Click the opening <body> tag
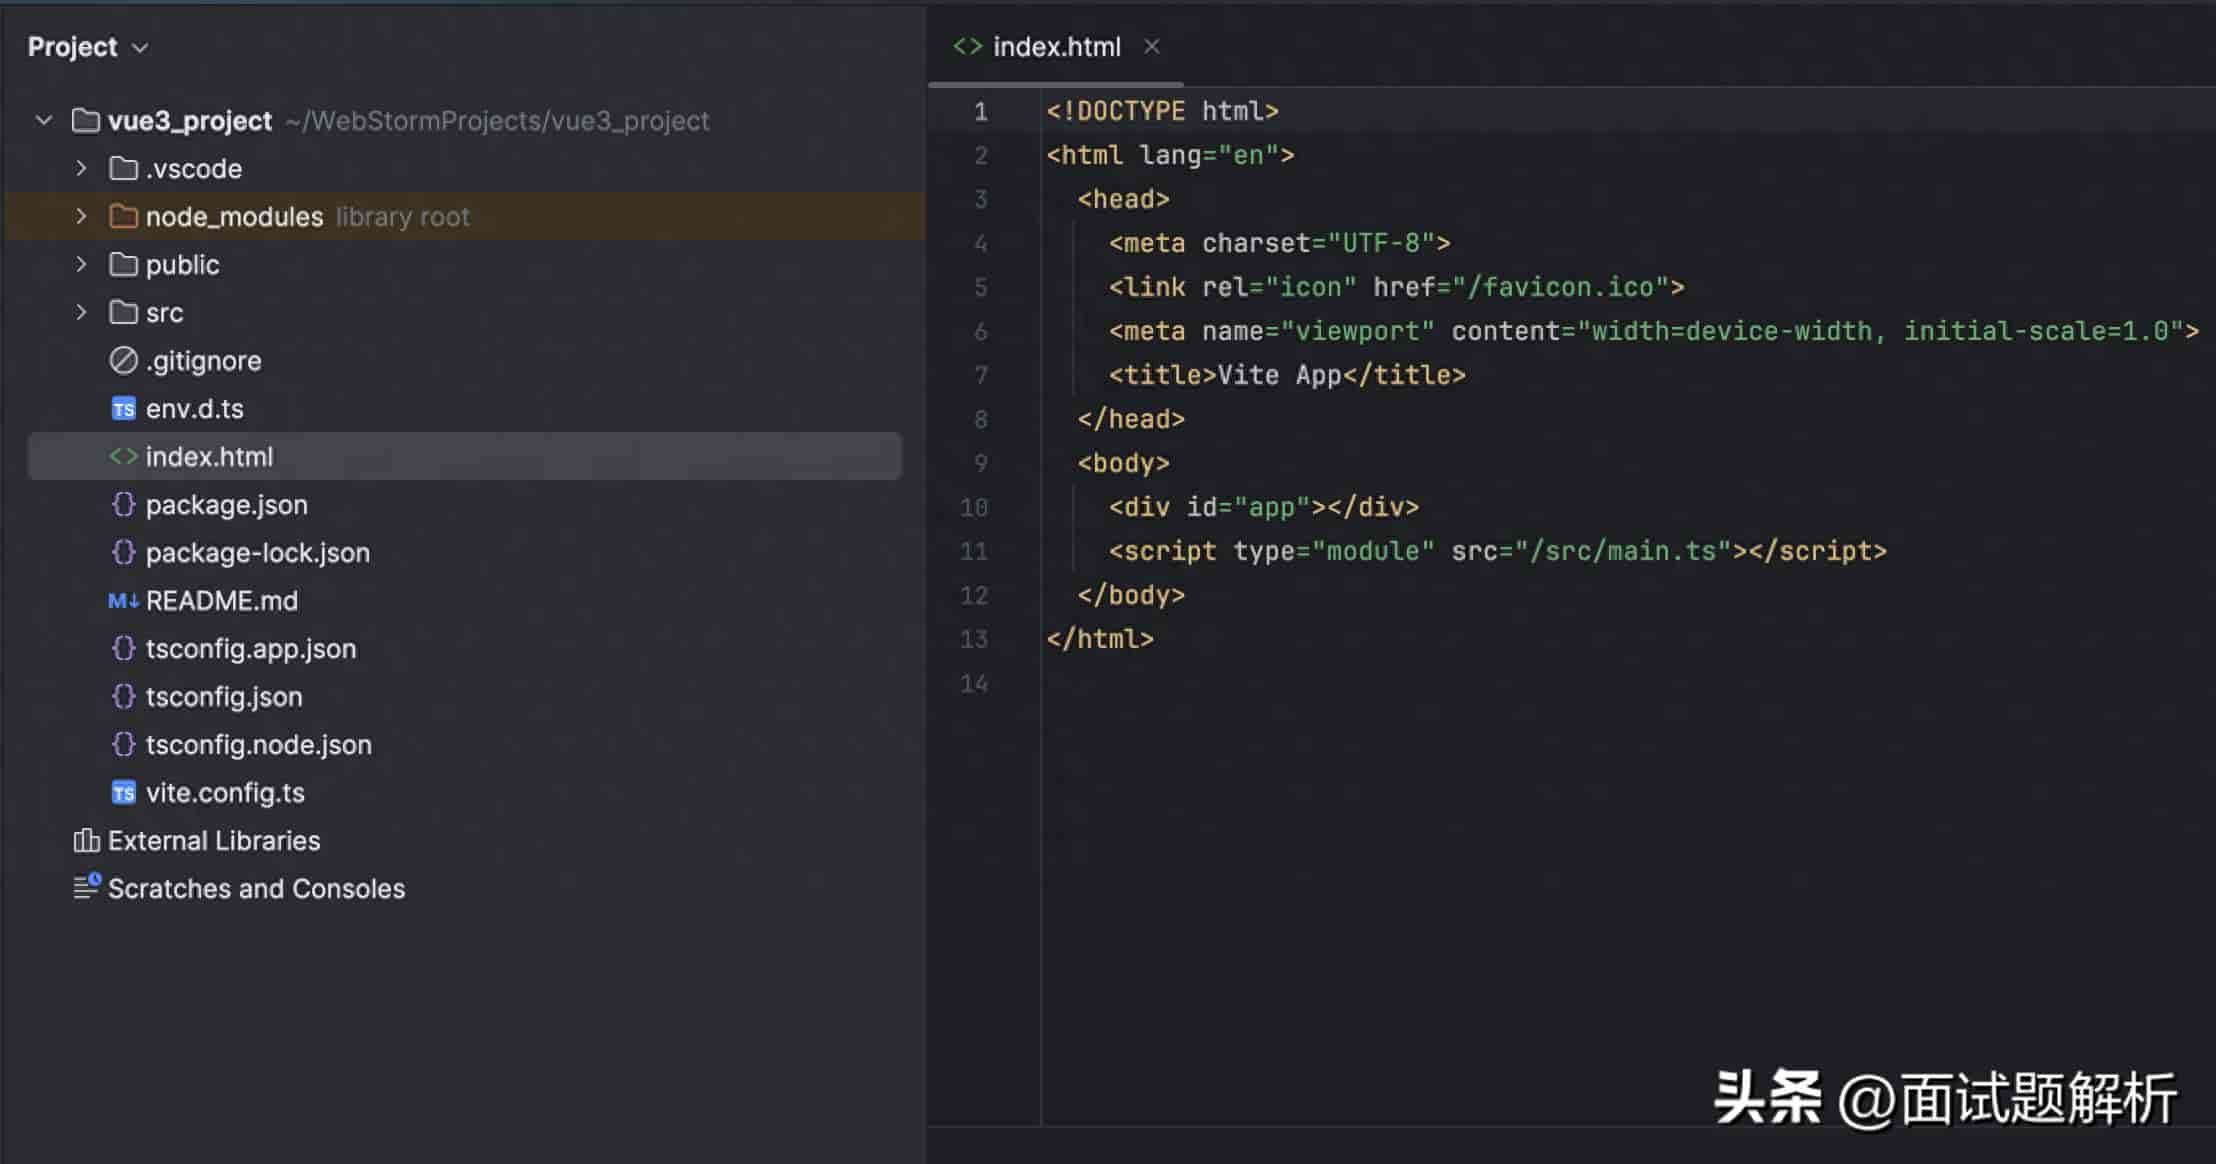This screenshot has height=1164, width=2216. 1124,463
